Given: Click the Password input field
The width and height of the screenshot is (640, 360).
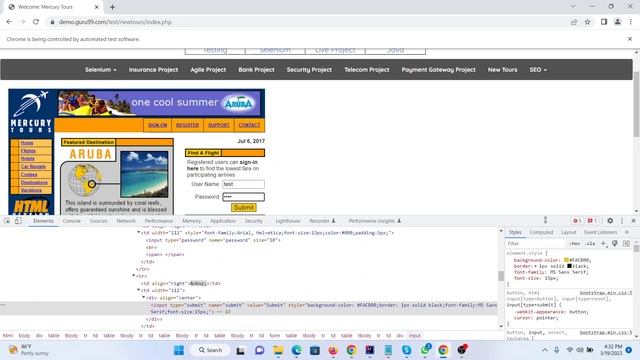Looking at the screenshot, I should (x=243, y=197).
